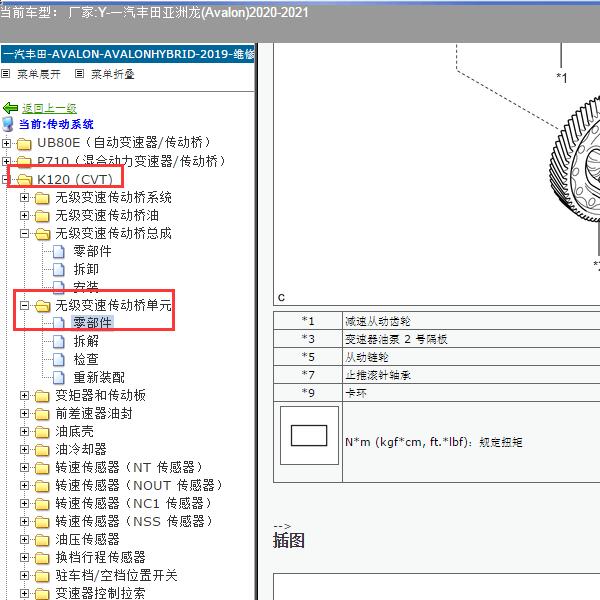Expand the UB80E folder node
The height and width of the screenshot is (600, 600).
(6, 143)
